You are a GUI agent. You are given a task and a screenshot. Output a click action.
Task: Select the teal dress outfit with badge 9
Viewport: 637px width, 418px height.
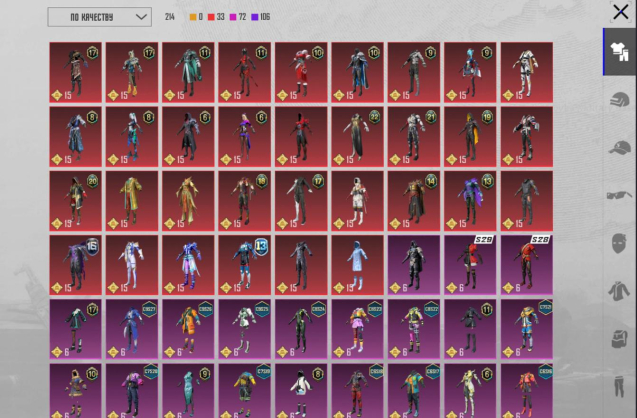click(x=188, y=391)
